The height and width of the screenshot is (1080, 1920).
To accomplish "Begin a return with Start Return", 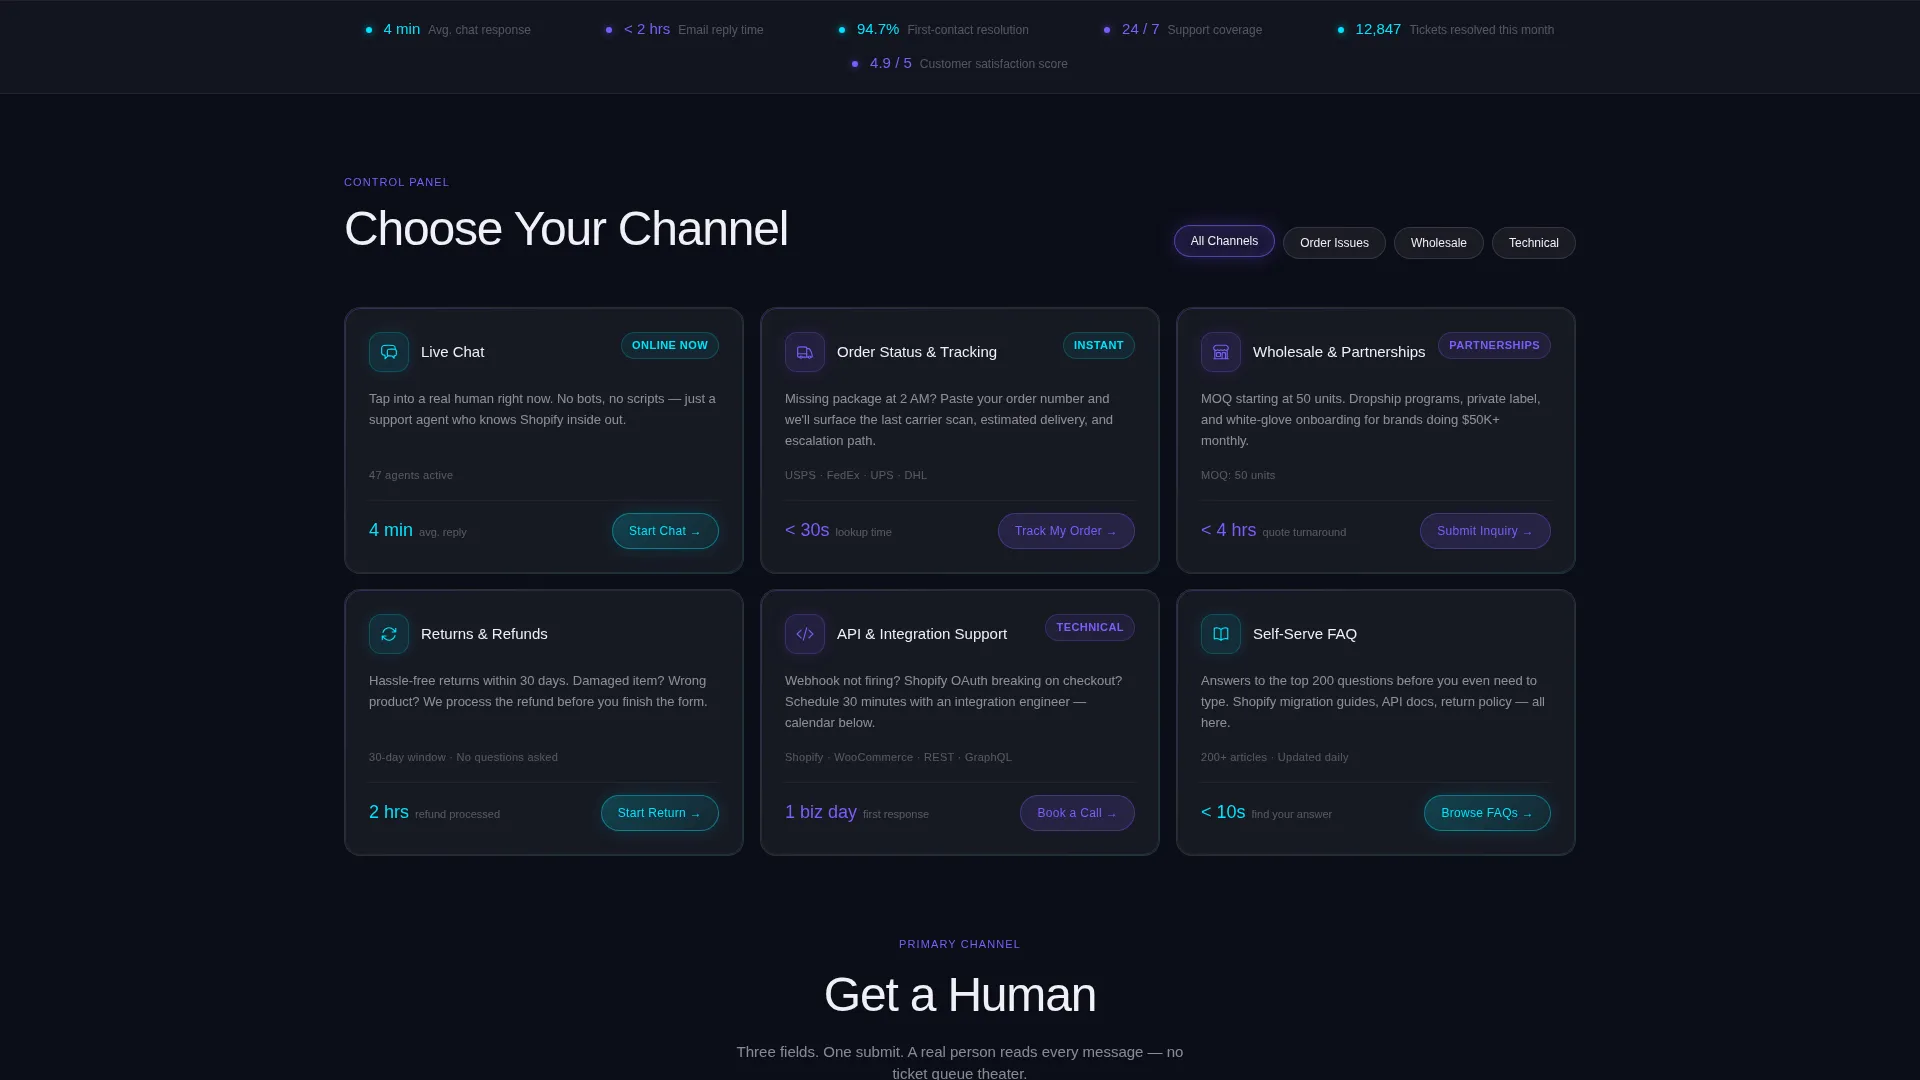I will [660, 813].
